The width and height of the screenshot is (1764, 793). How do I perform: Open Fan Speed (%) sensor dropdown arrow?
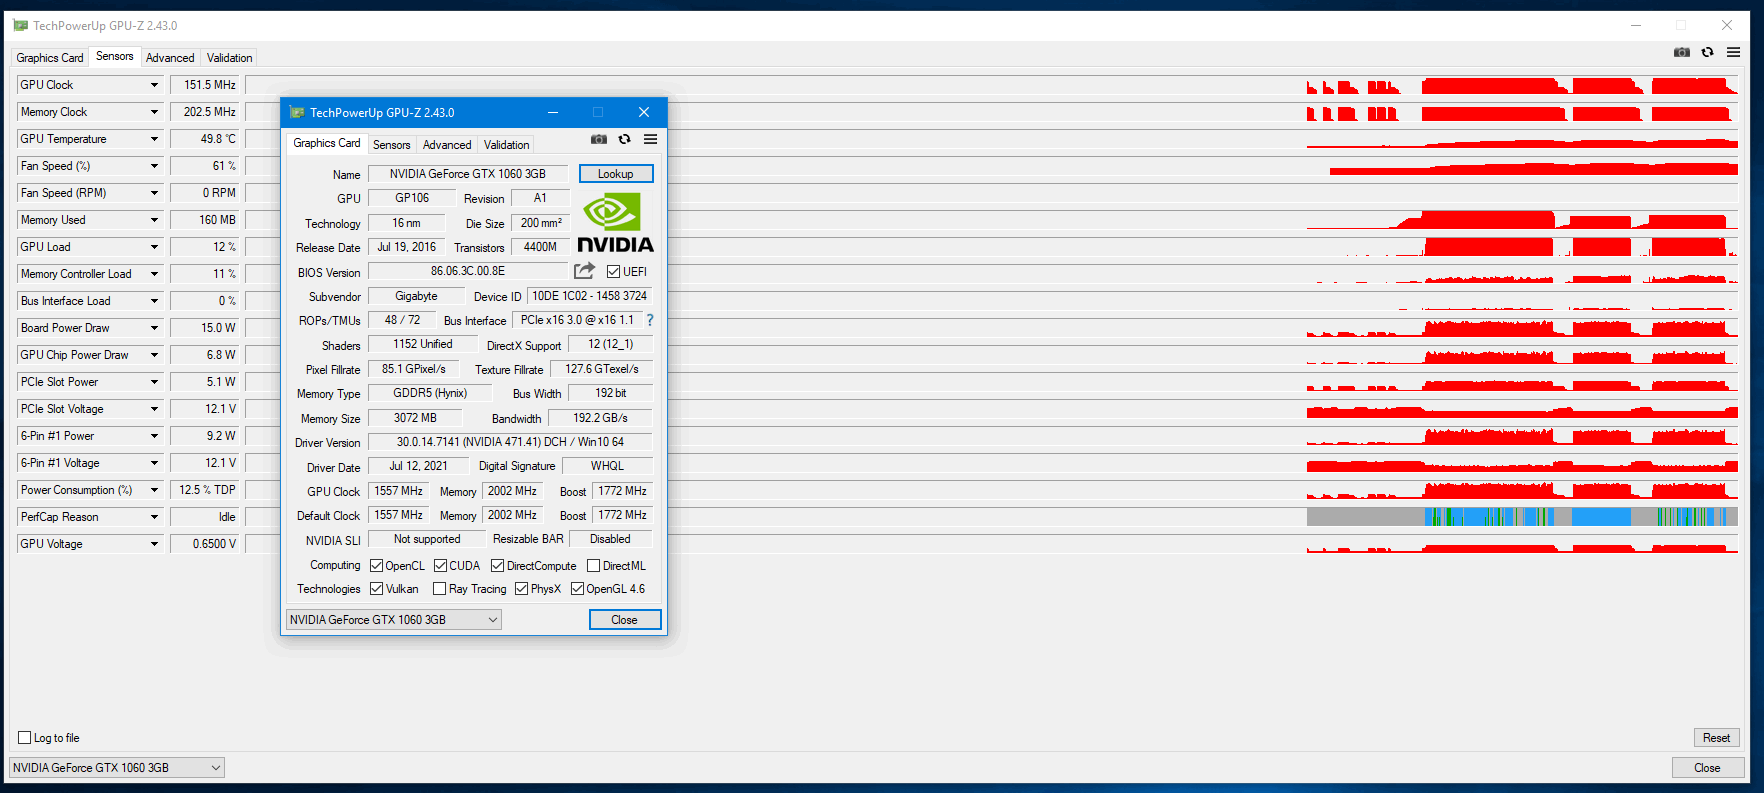click(154, 166)
